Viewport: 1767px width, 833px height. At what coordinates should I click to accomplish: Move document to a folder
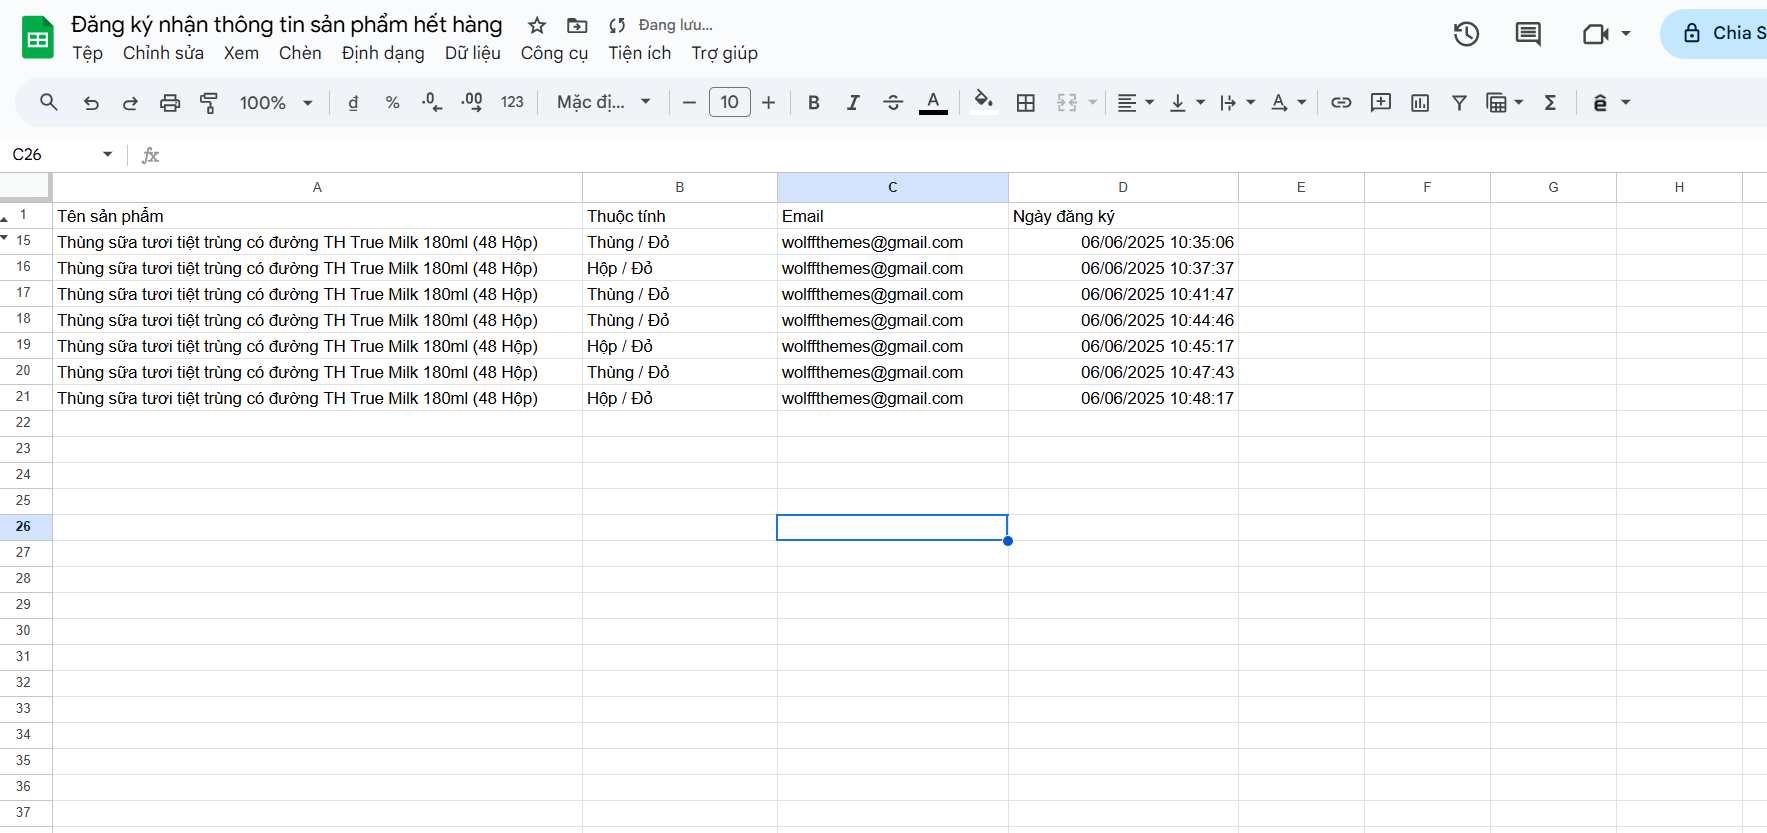pos(577,25)
